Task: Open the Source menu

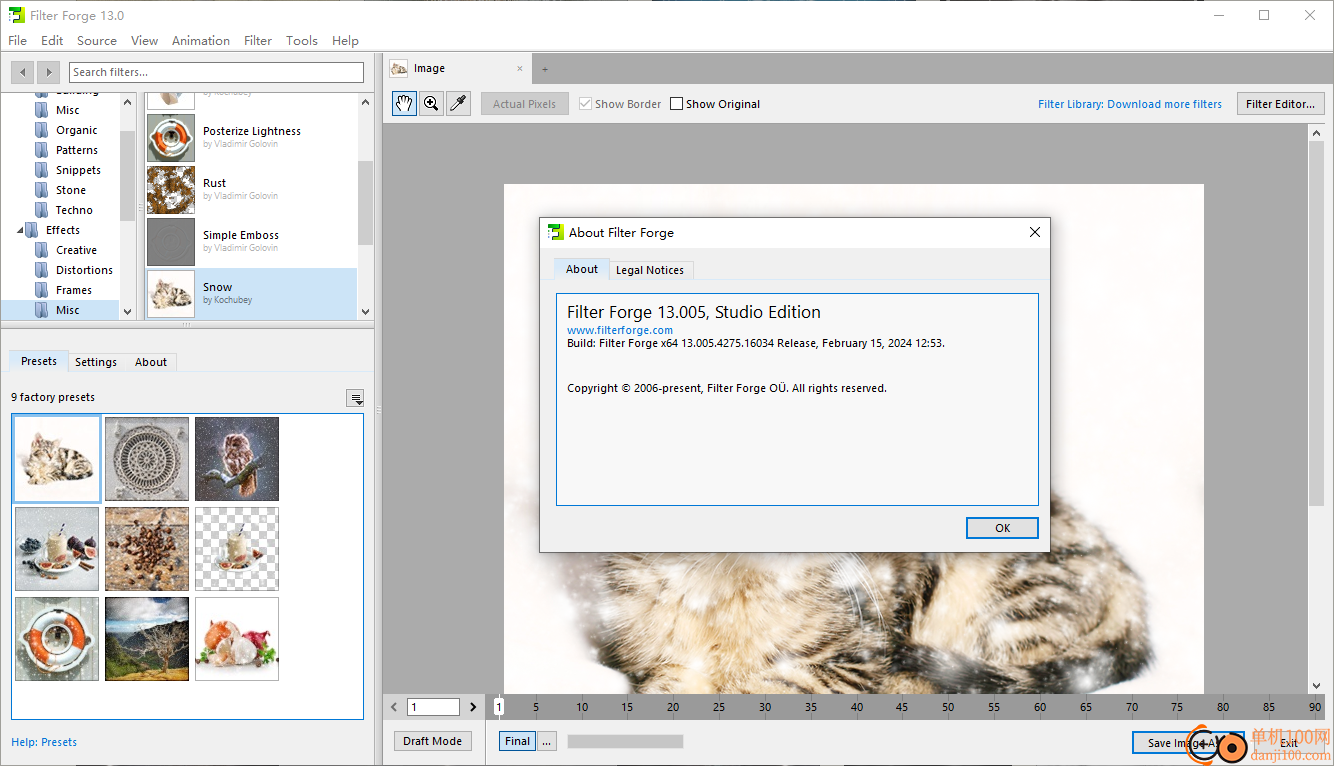Action: [97, 41]
